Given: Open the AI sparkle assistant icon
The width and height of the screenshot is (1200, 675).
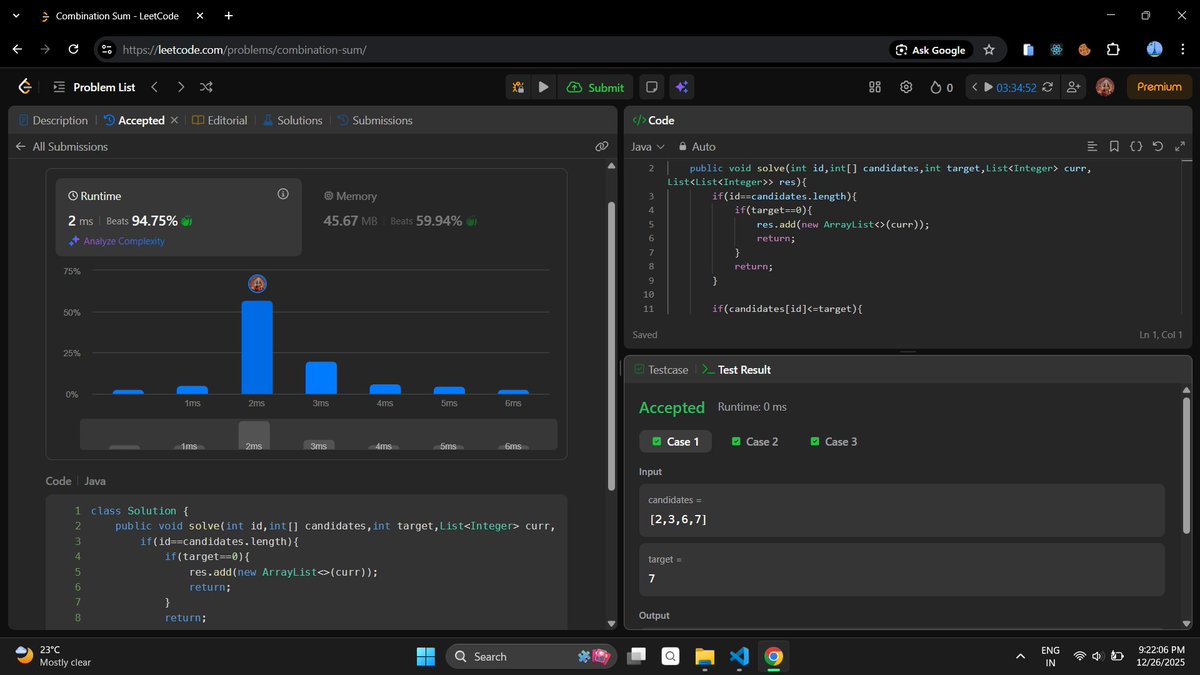Looking at the screenshot, I should 681,87.
